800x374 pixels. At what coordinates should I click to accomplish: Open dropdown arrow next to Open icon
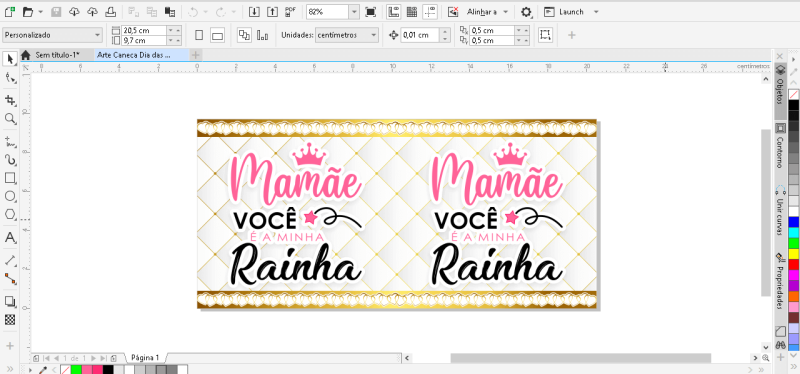41,12
